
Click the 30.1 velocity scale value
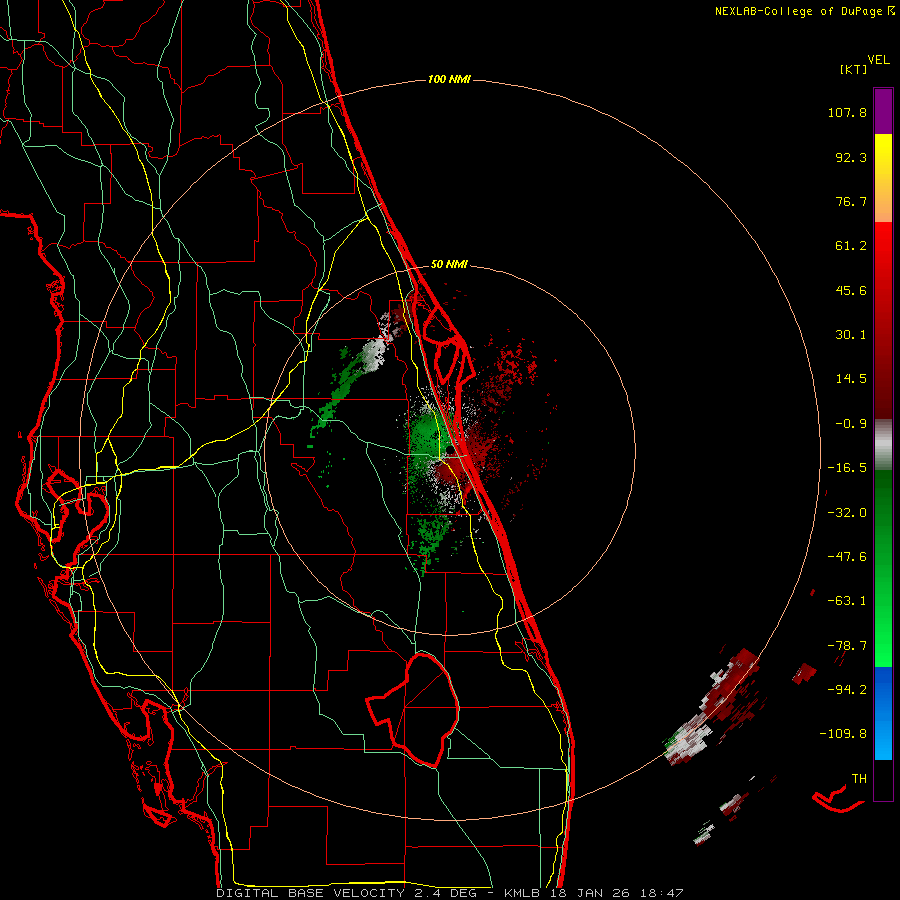851,335
